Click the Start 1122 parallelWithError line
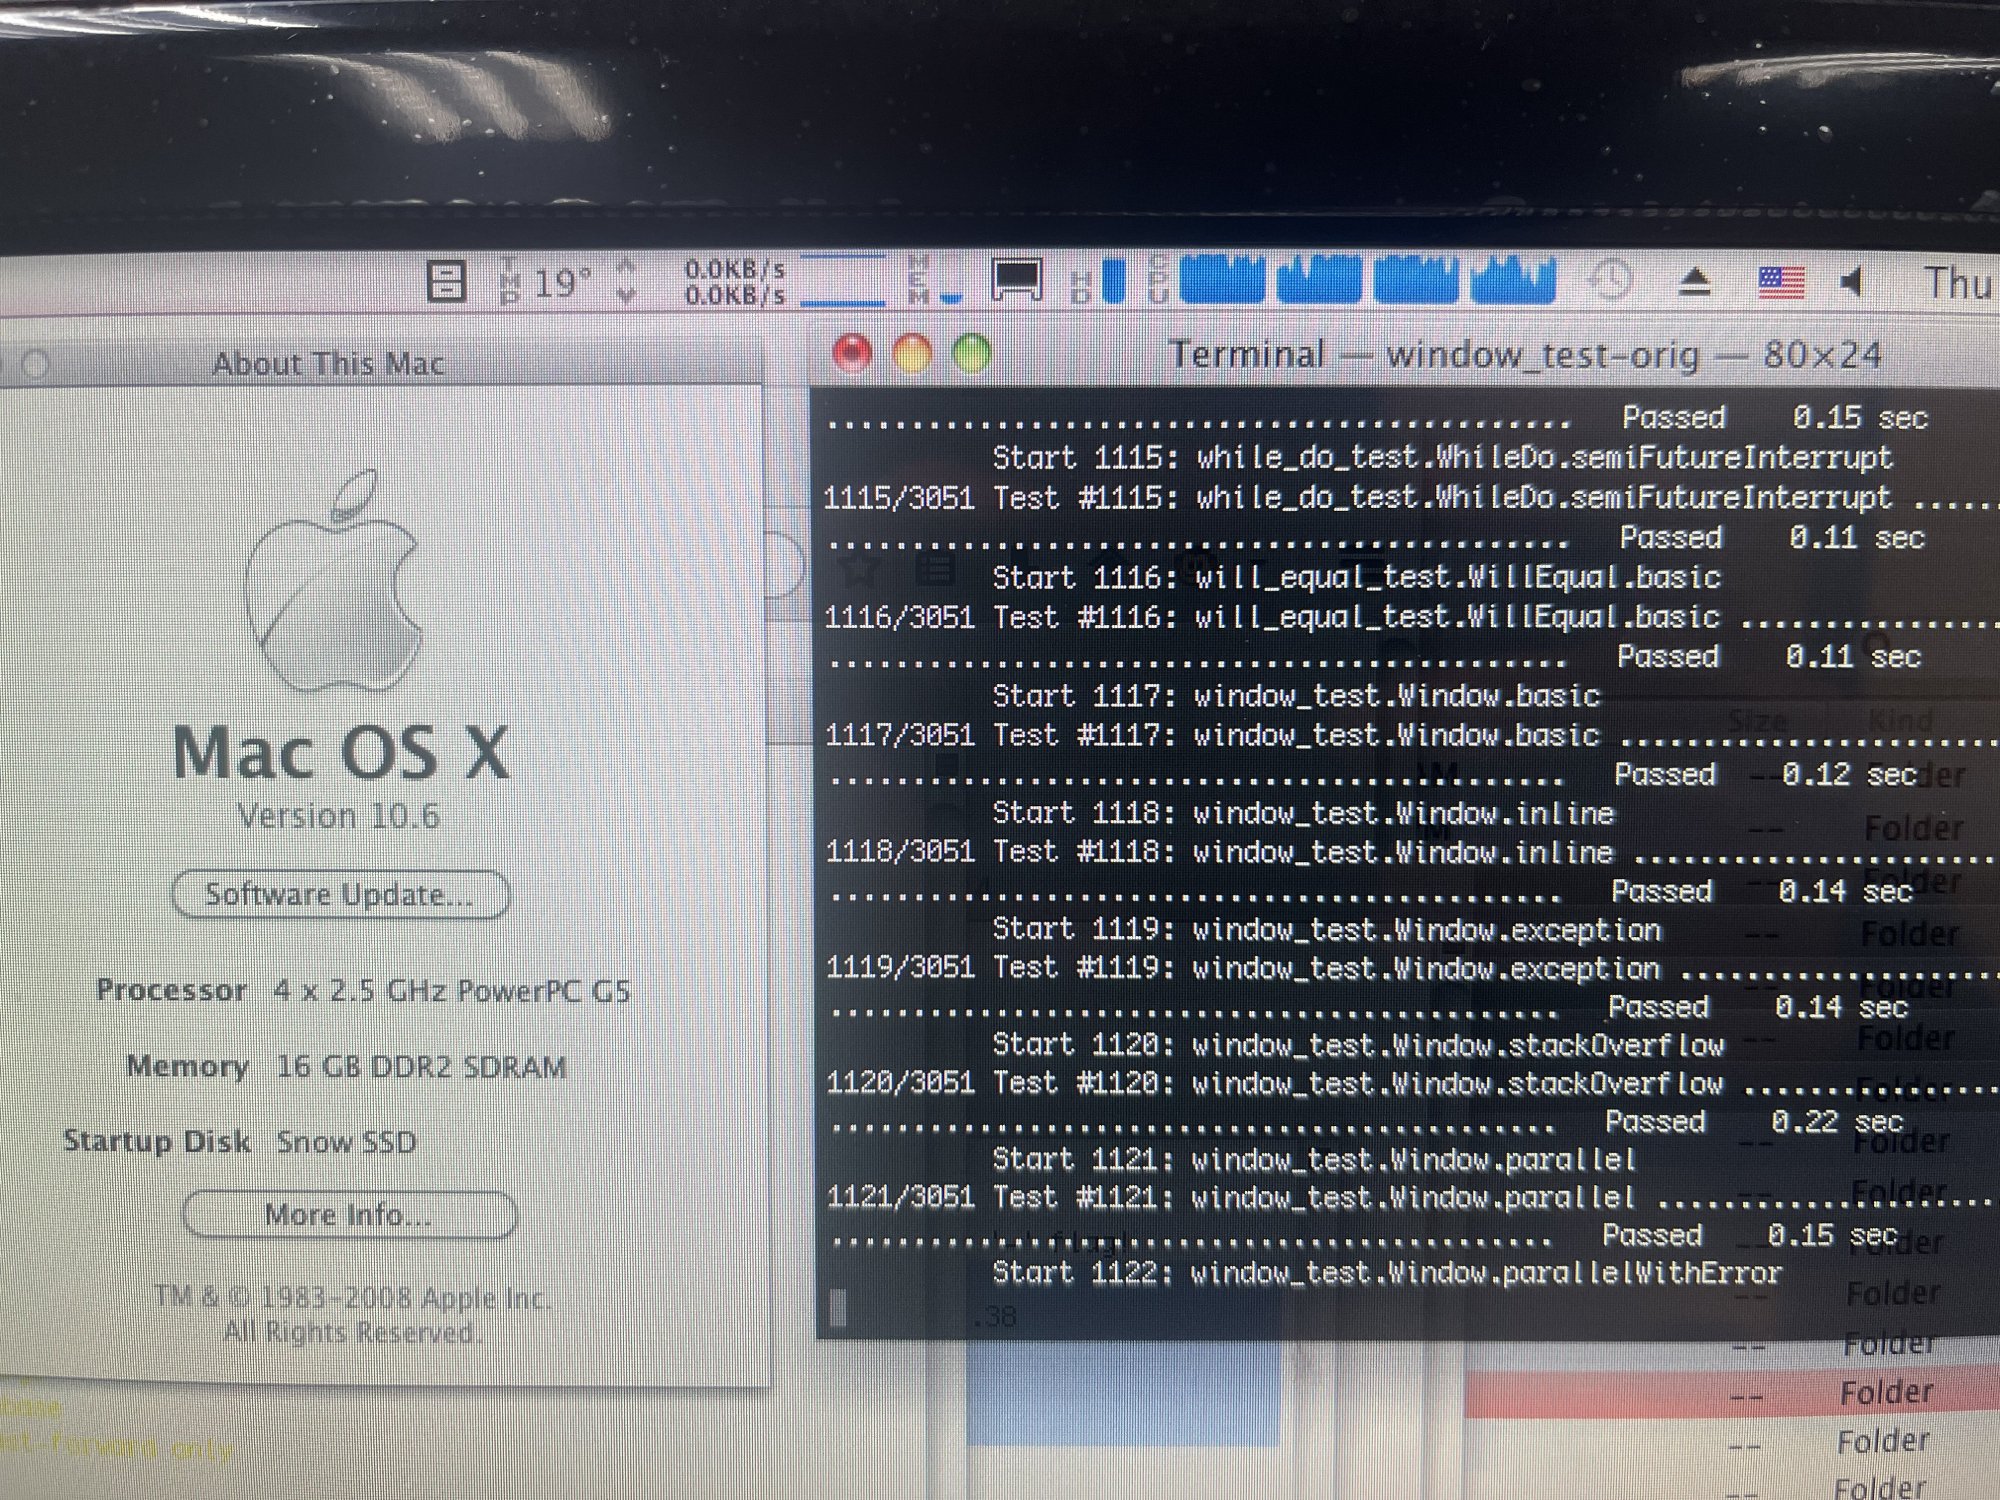Viewport: 2000px width, 1500px height. [x=1386, y=1273]
